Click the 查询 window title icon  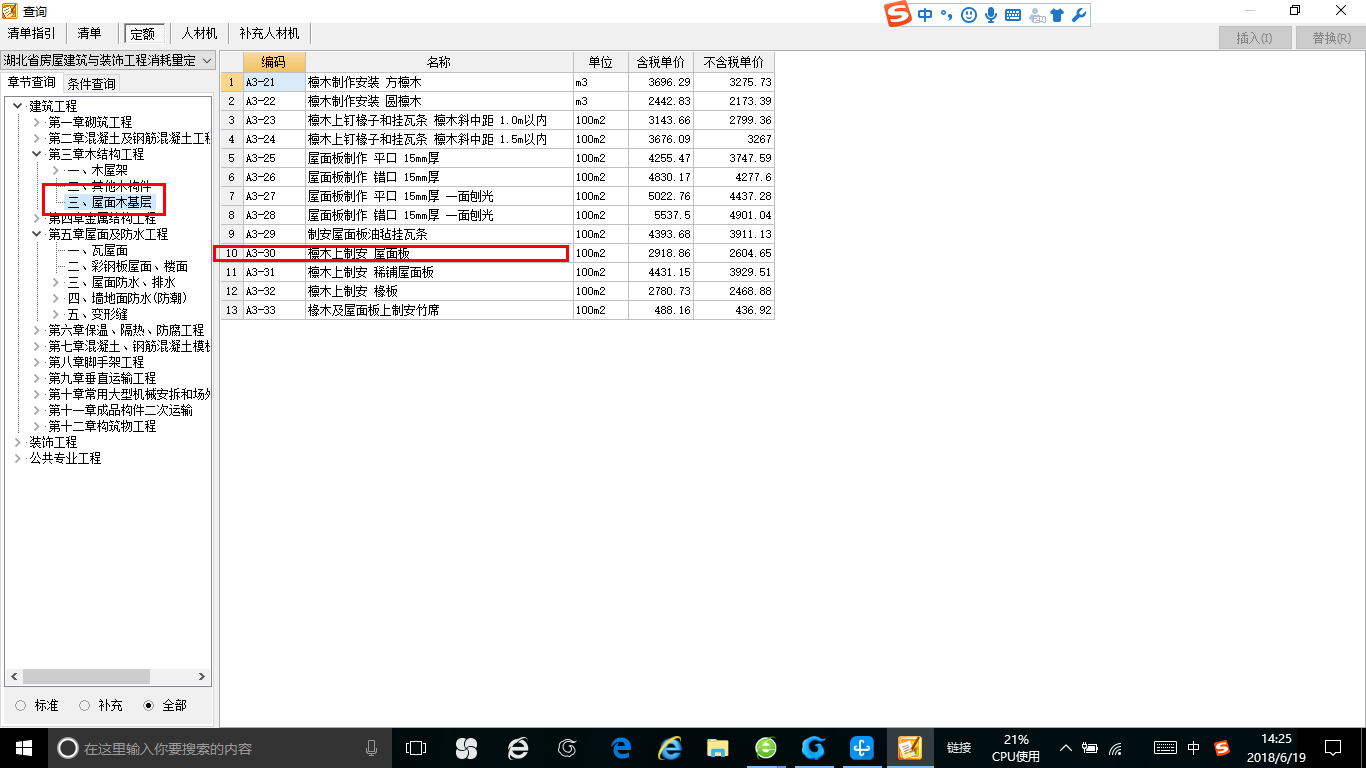click(x=11, y=10)
